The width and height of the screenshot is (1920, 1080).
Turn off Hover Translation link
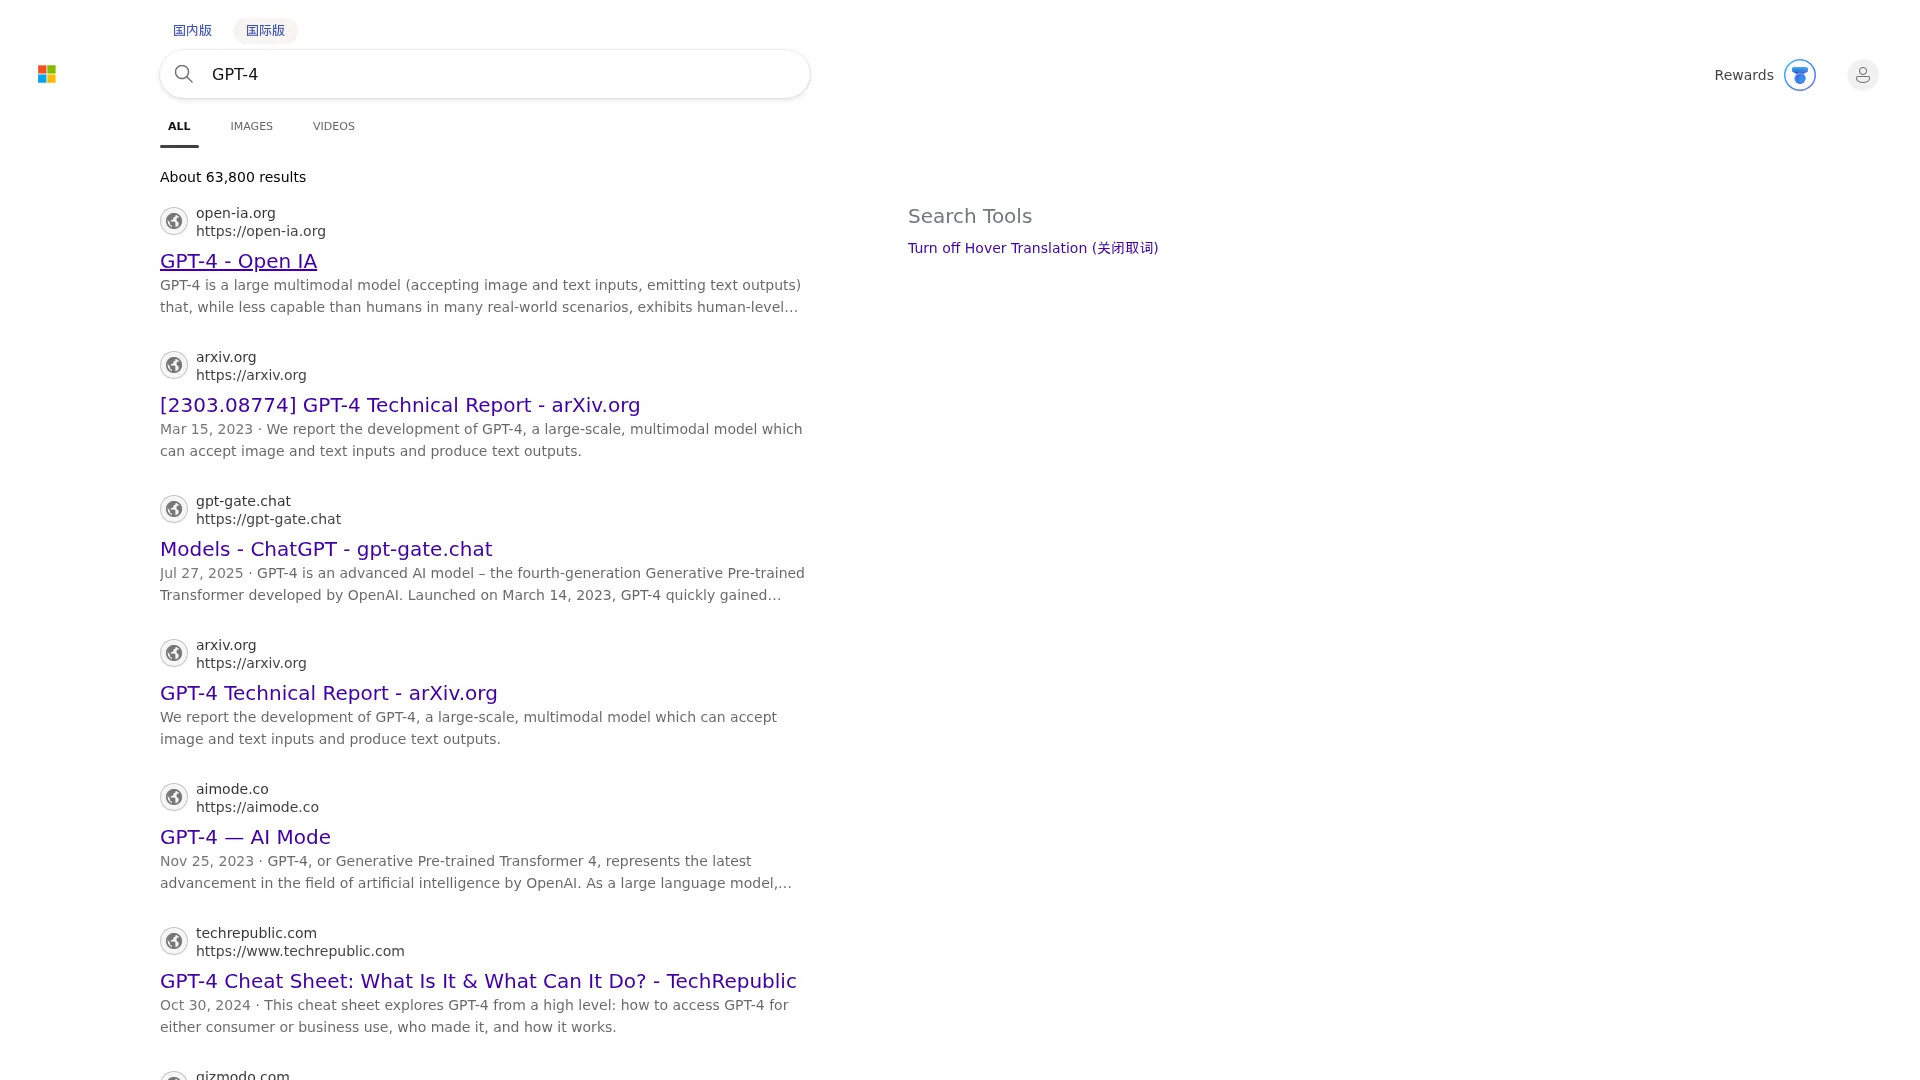(x=1033, y=248)
